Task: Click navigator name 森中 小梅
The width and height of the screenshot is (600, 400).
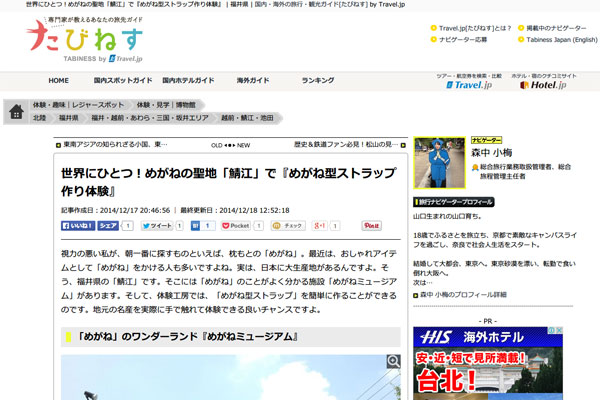Action: (491, 153)
